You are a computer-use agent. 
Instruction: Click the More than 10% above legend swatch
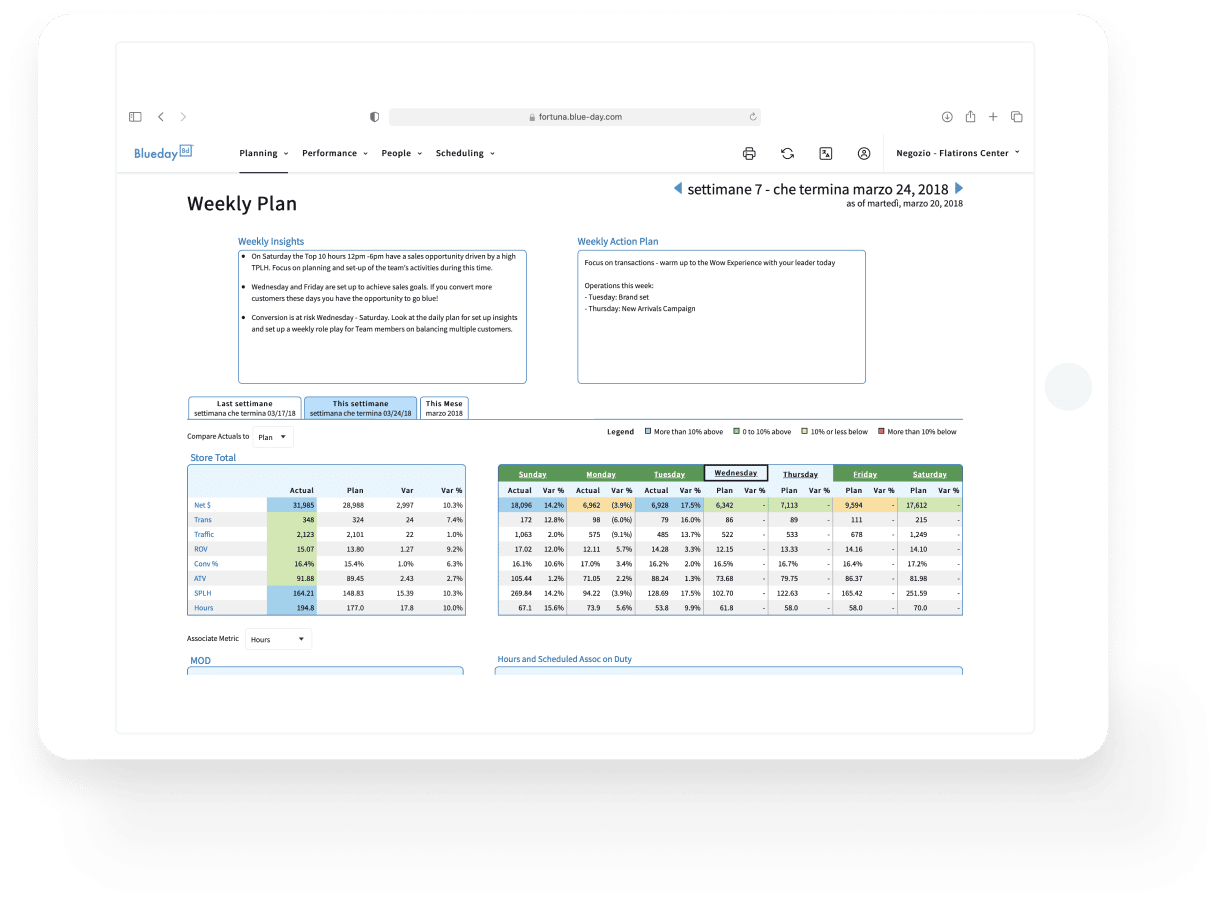click(648, 432)
